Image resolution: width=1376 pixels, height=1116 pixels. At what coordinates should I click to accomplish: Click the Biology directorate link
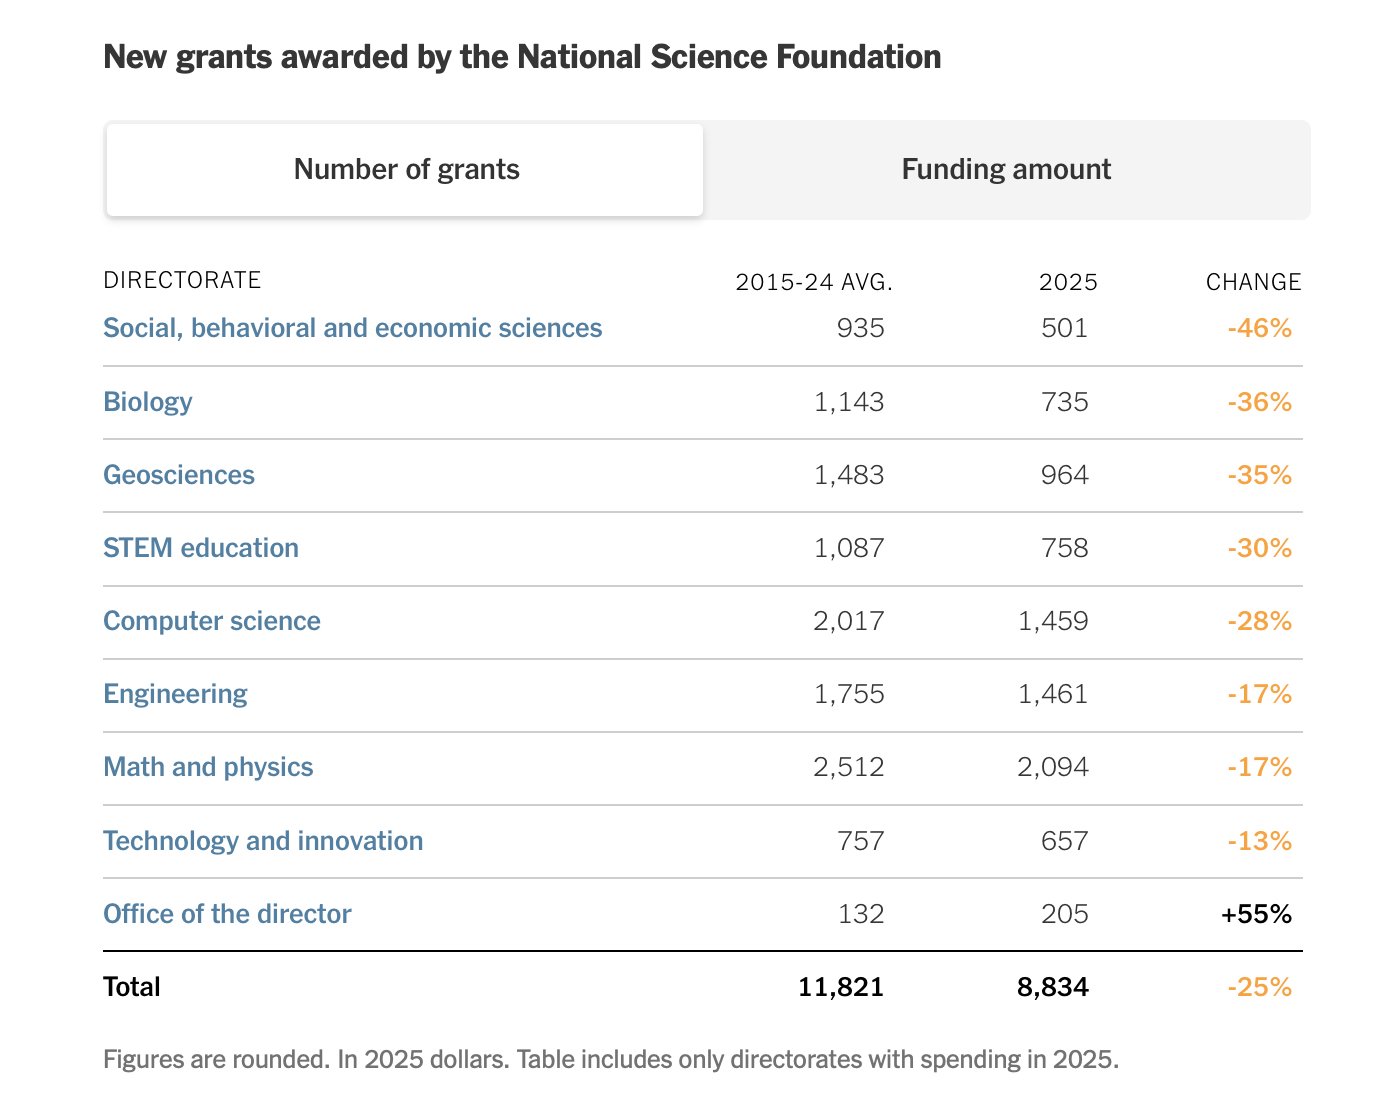click(x=148, y=402)
